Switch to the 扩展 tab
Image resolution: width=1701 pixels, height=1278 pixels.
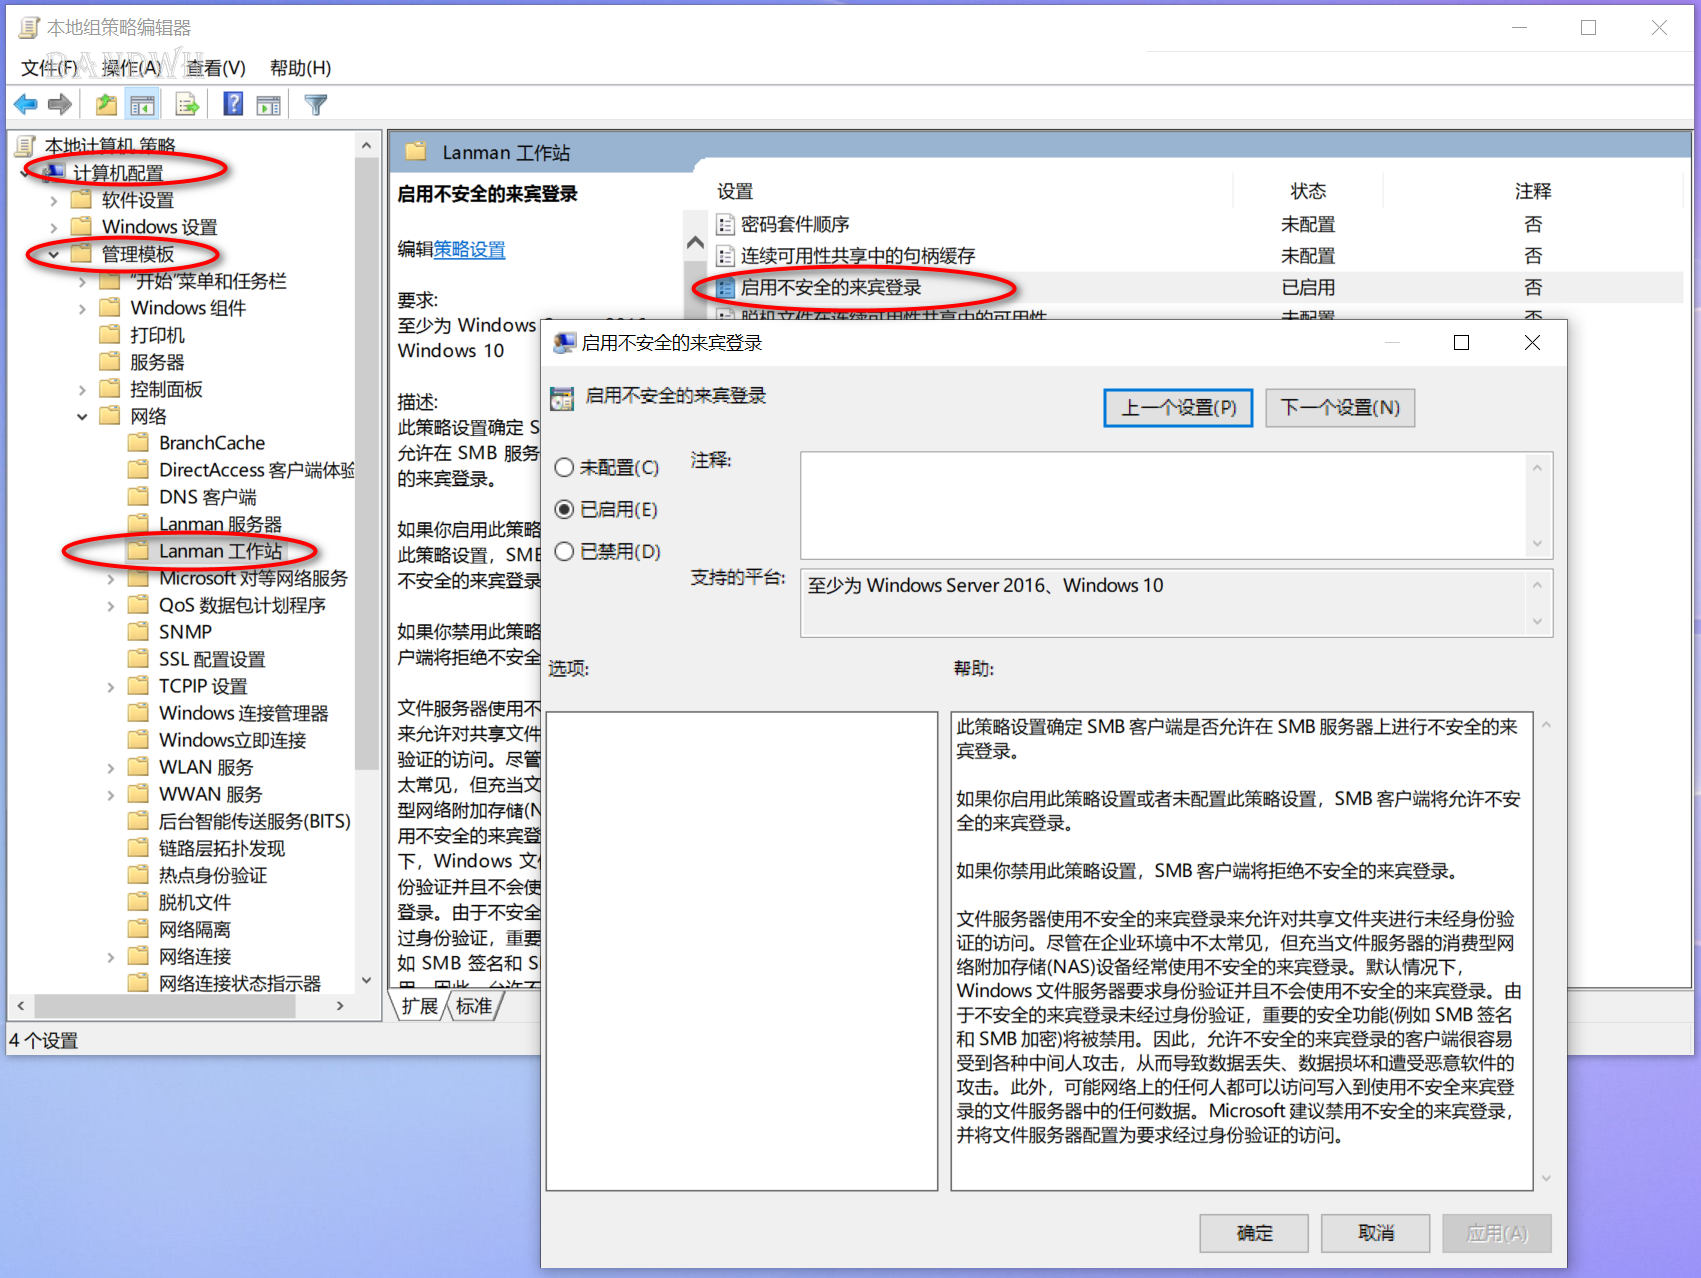click(x=419, y=1006)
